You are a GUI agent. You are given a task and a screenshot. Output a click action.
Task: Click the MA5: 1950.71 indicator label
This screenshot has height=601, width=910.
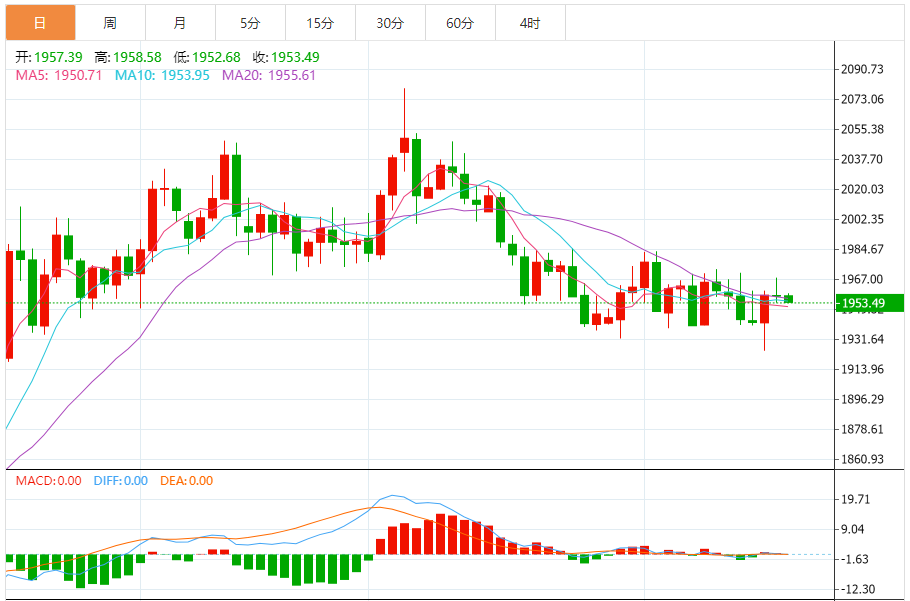click(59, 75)
